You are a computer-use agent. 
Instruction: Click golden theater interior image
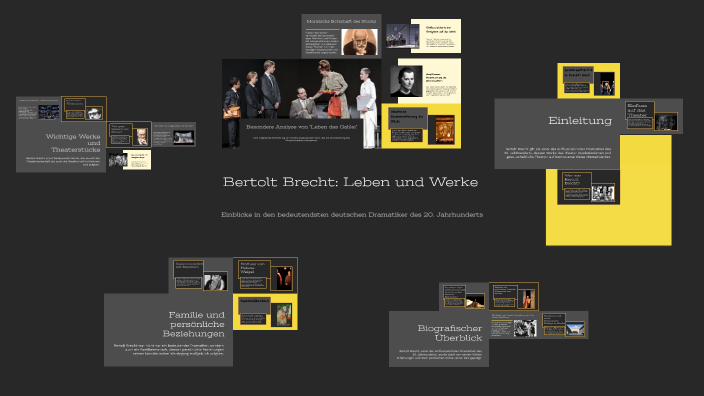[x=444, y=130]
